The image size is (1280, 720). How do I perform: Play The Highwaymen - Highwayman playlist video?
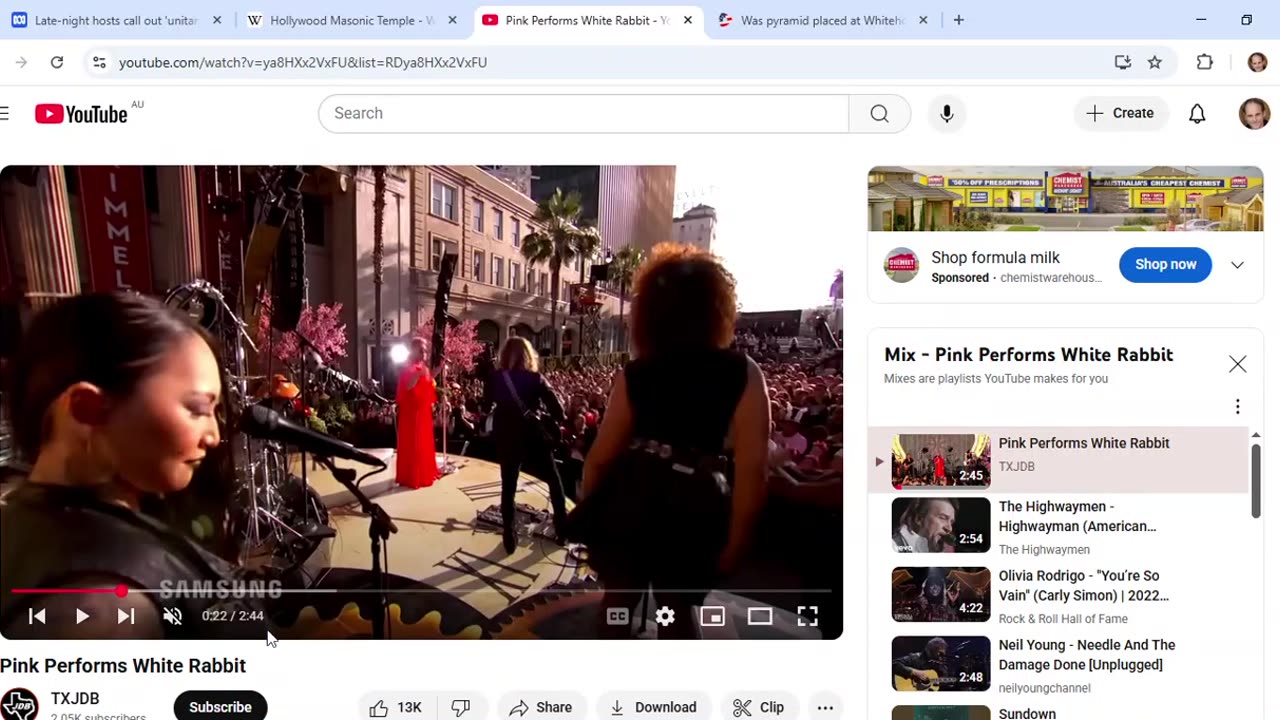(1058, 526)
